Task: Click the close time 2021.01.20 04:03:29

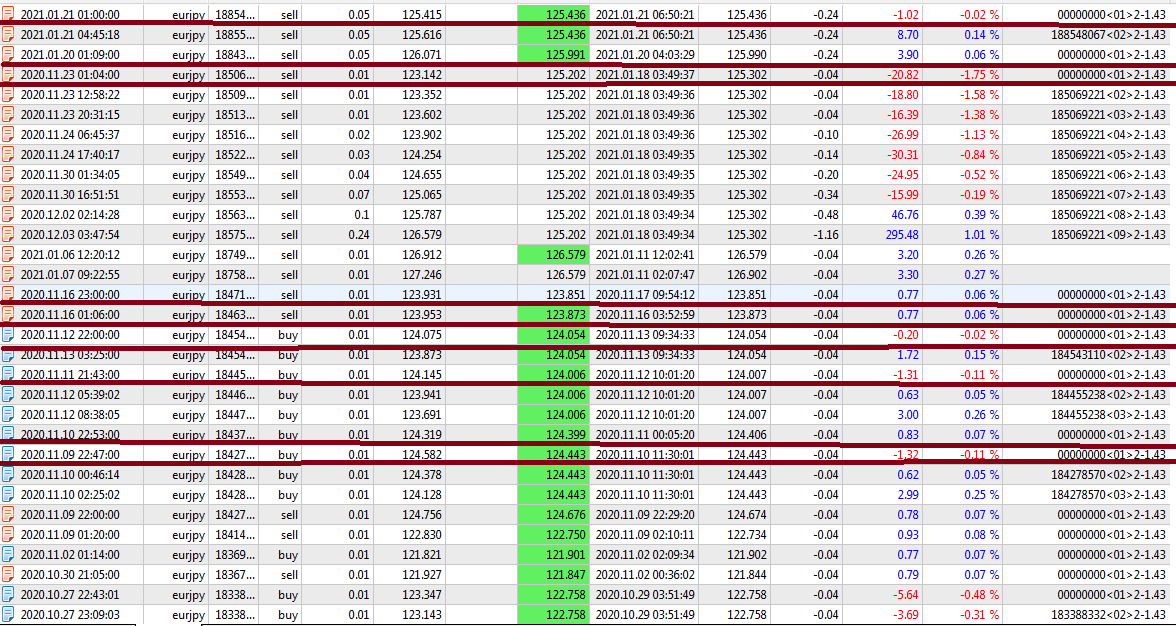Action: (645, 55)
